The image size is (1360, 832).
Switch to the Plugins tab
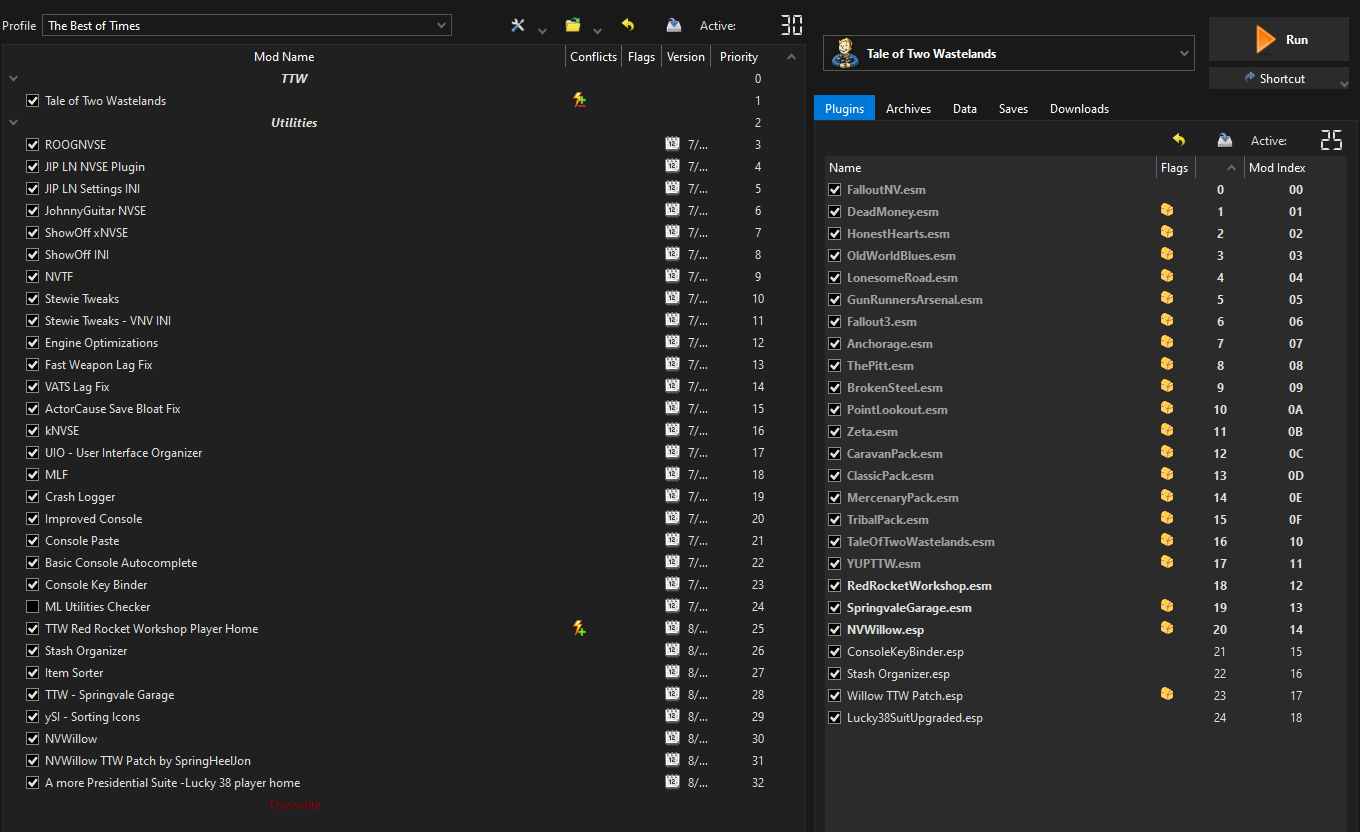(x=844, y=108)
